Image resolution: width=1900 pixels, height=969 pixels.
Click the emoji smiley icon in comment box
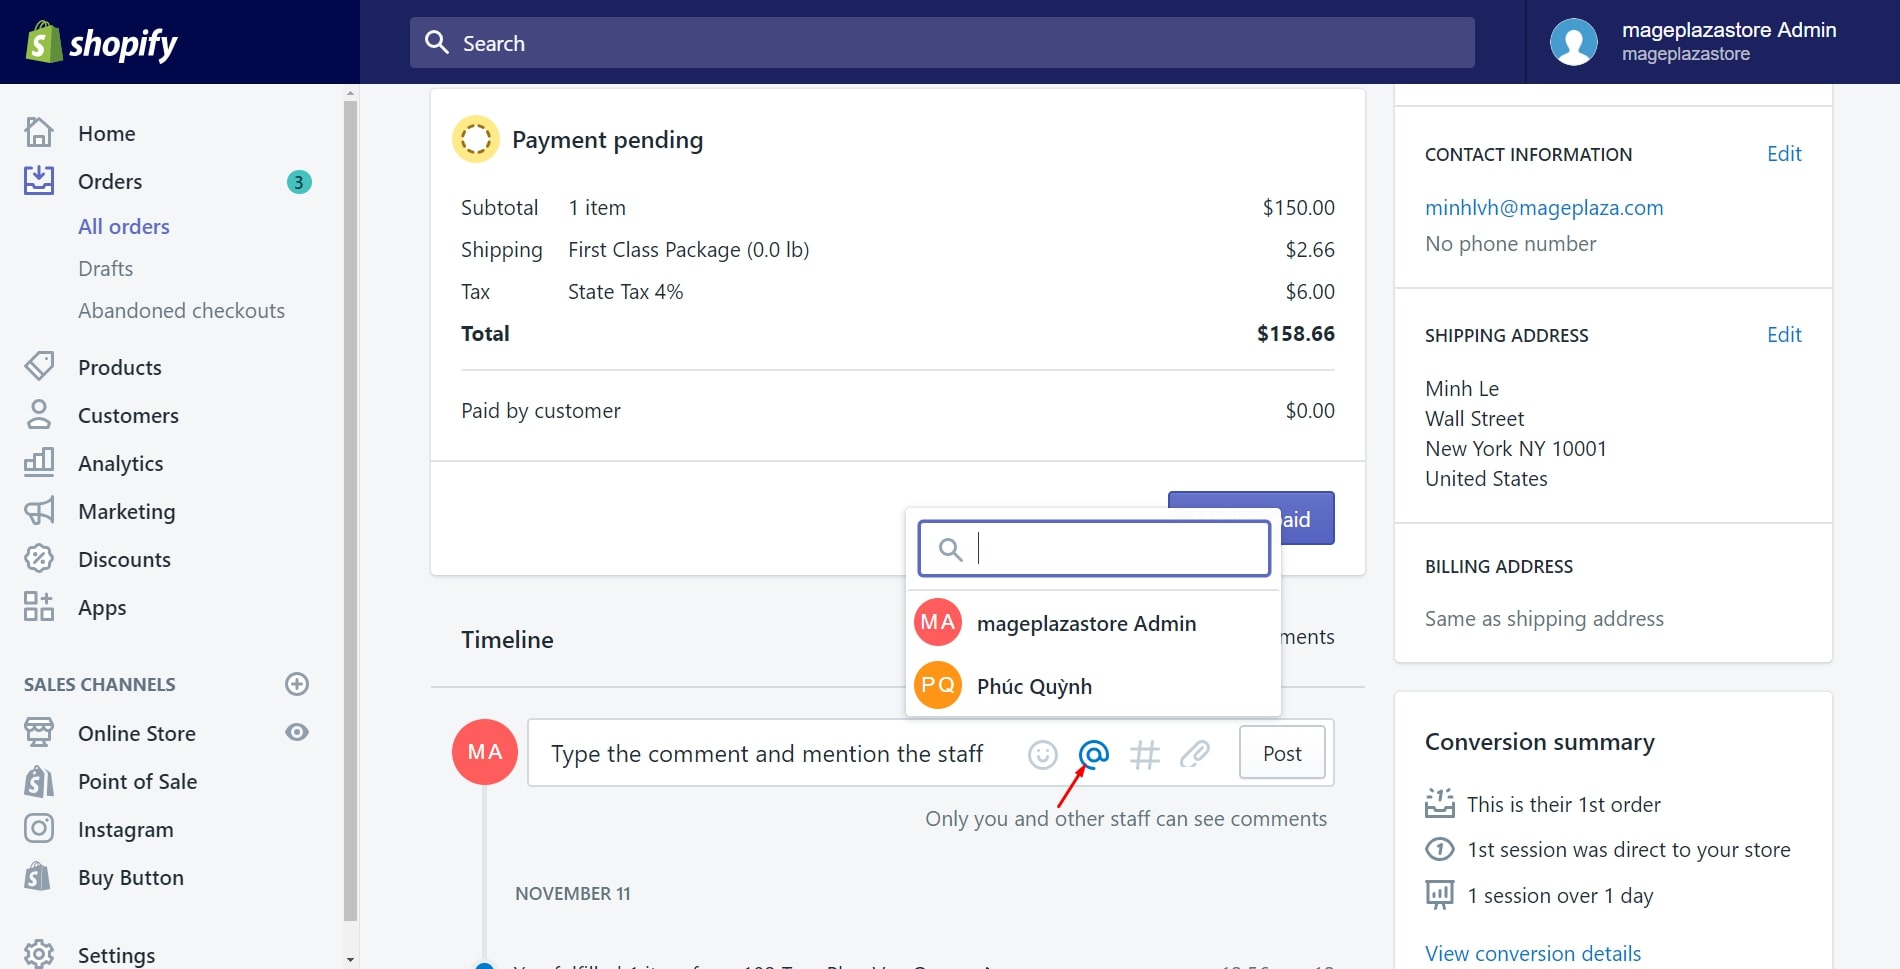1042,754
